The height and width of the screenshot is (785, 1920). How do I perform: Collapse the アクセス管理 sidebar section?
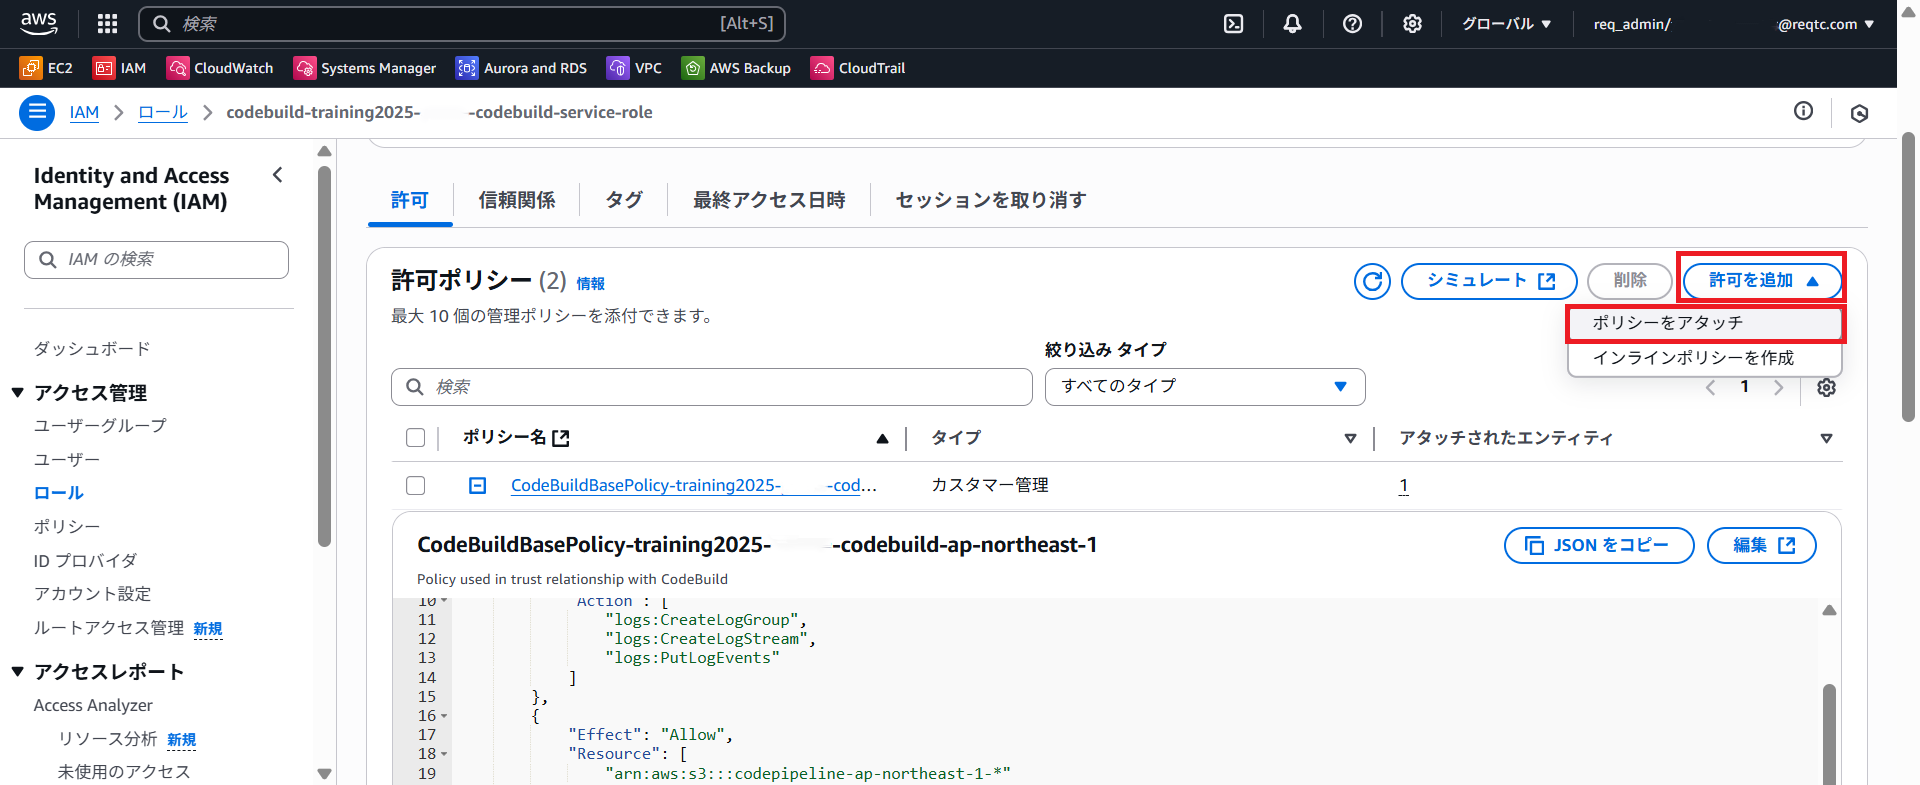click(x=17, y=392)
